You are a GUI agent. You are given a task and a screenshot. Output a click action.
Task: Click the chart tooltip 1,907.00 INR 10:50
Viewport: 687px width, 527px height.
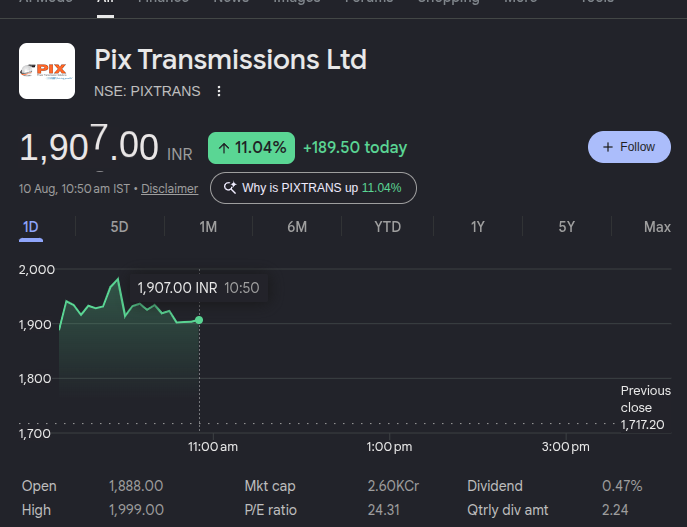(198, 288)
